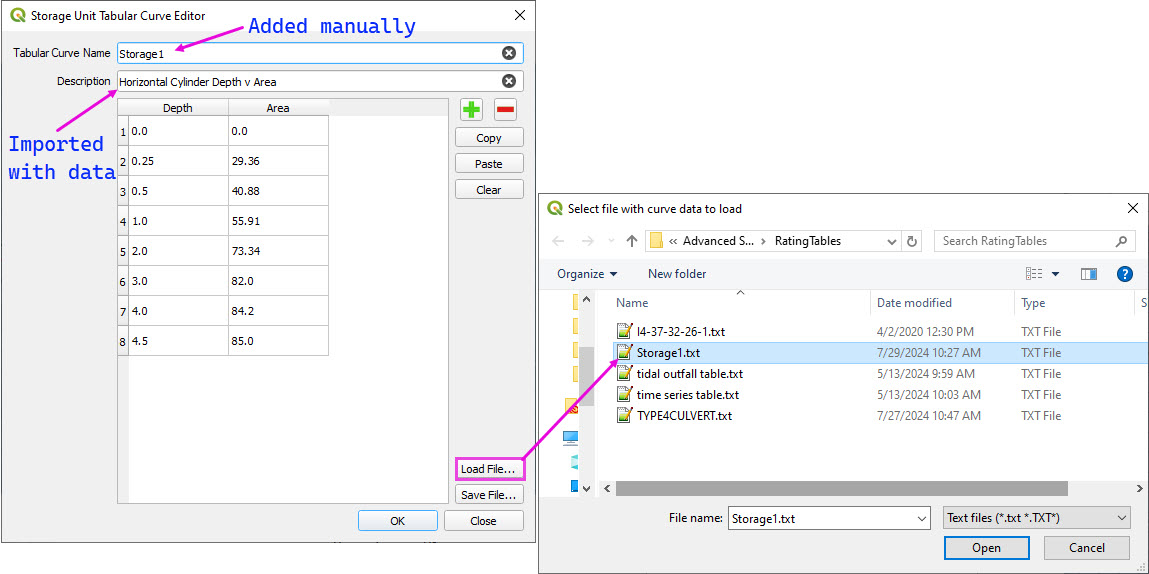Open the Organize menu
Viewport: 1149px width, 574px height.
(587, 274)
